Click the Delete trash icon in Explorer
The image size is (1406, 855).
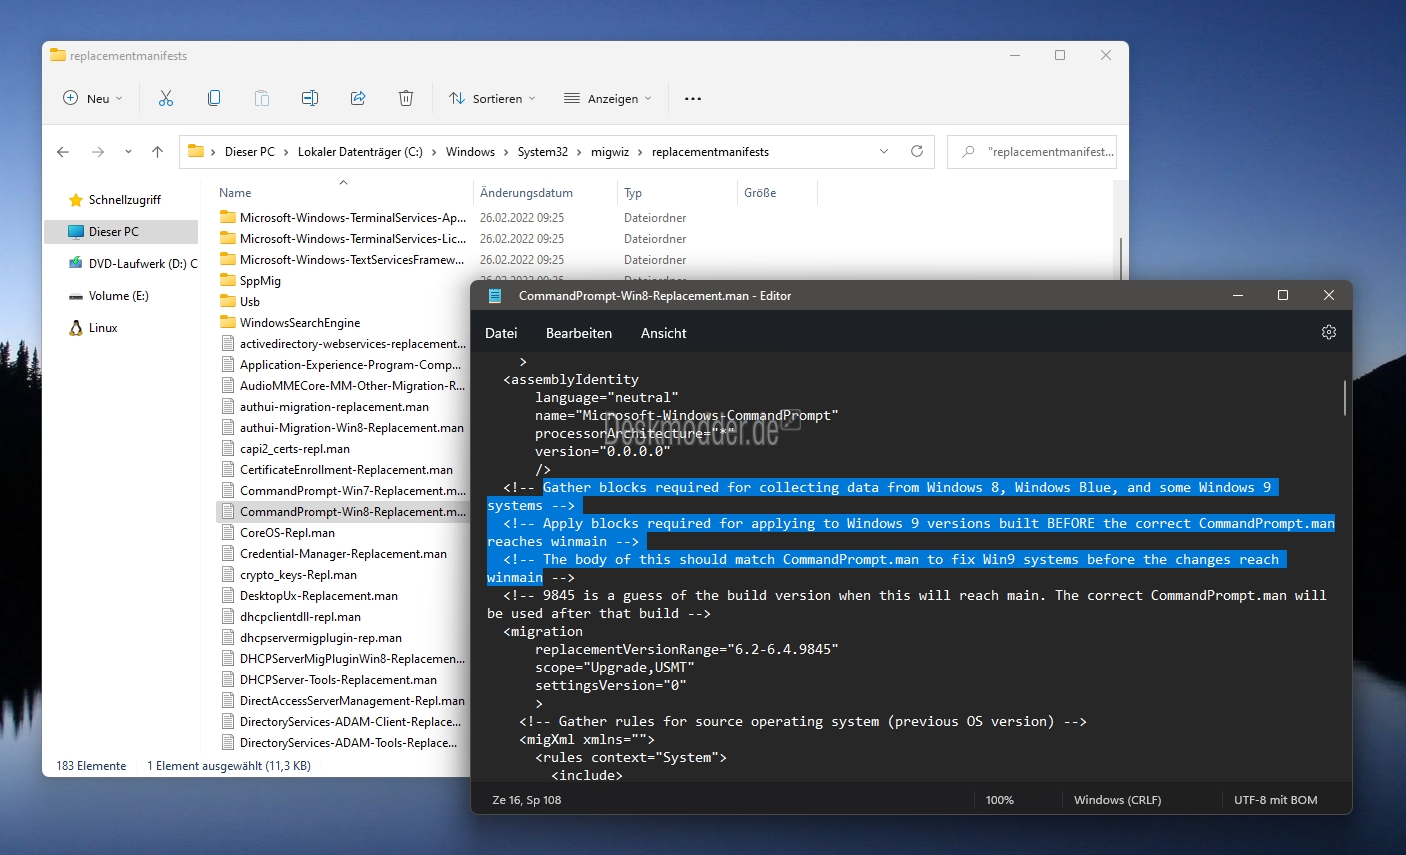tap(406, 98)
